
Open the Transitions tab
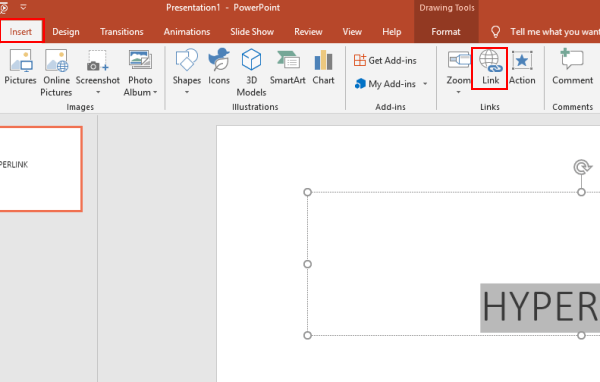pyautogui.click(x=122, y=32)
